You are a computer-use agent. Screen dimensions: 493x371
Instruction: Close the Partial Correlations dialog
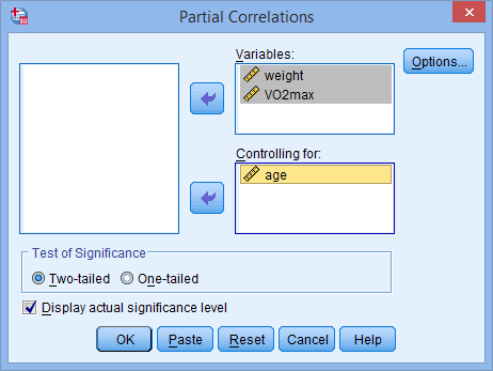click(469, 12)
